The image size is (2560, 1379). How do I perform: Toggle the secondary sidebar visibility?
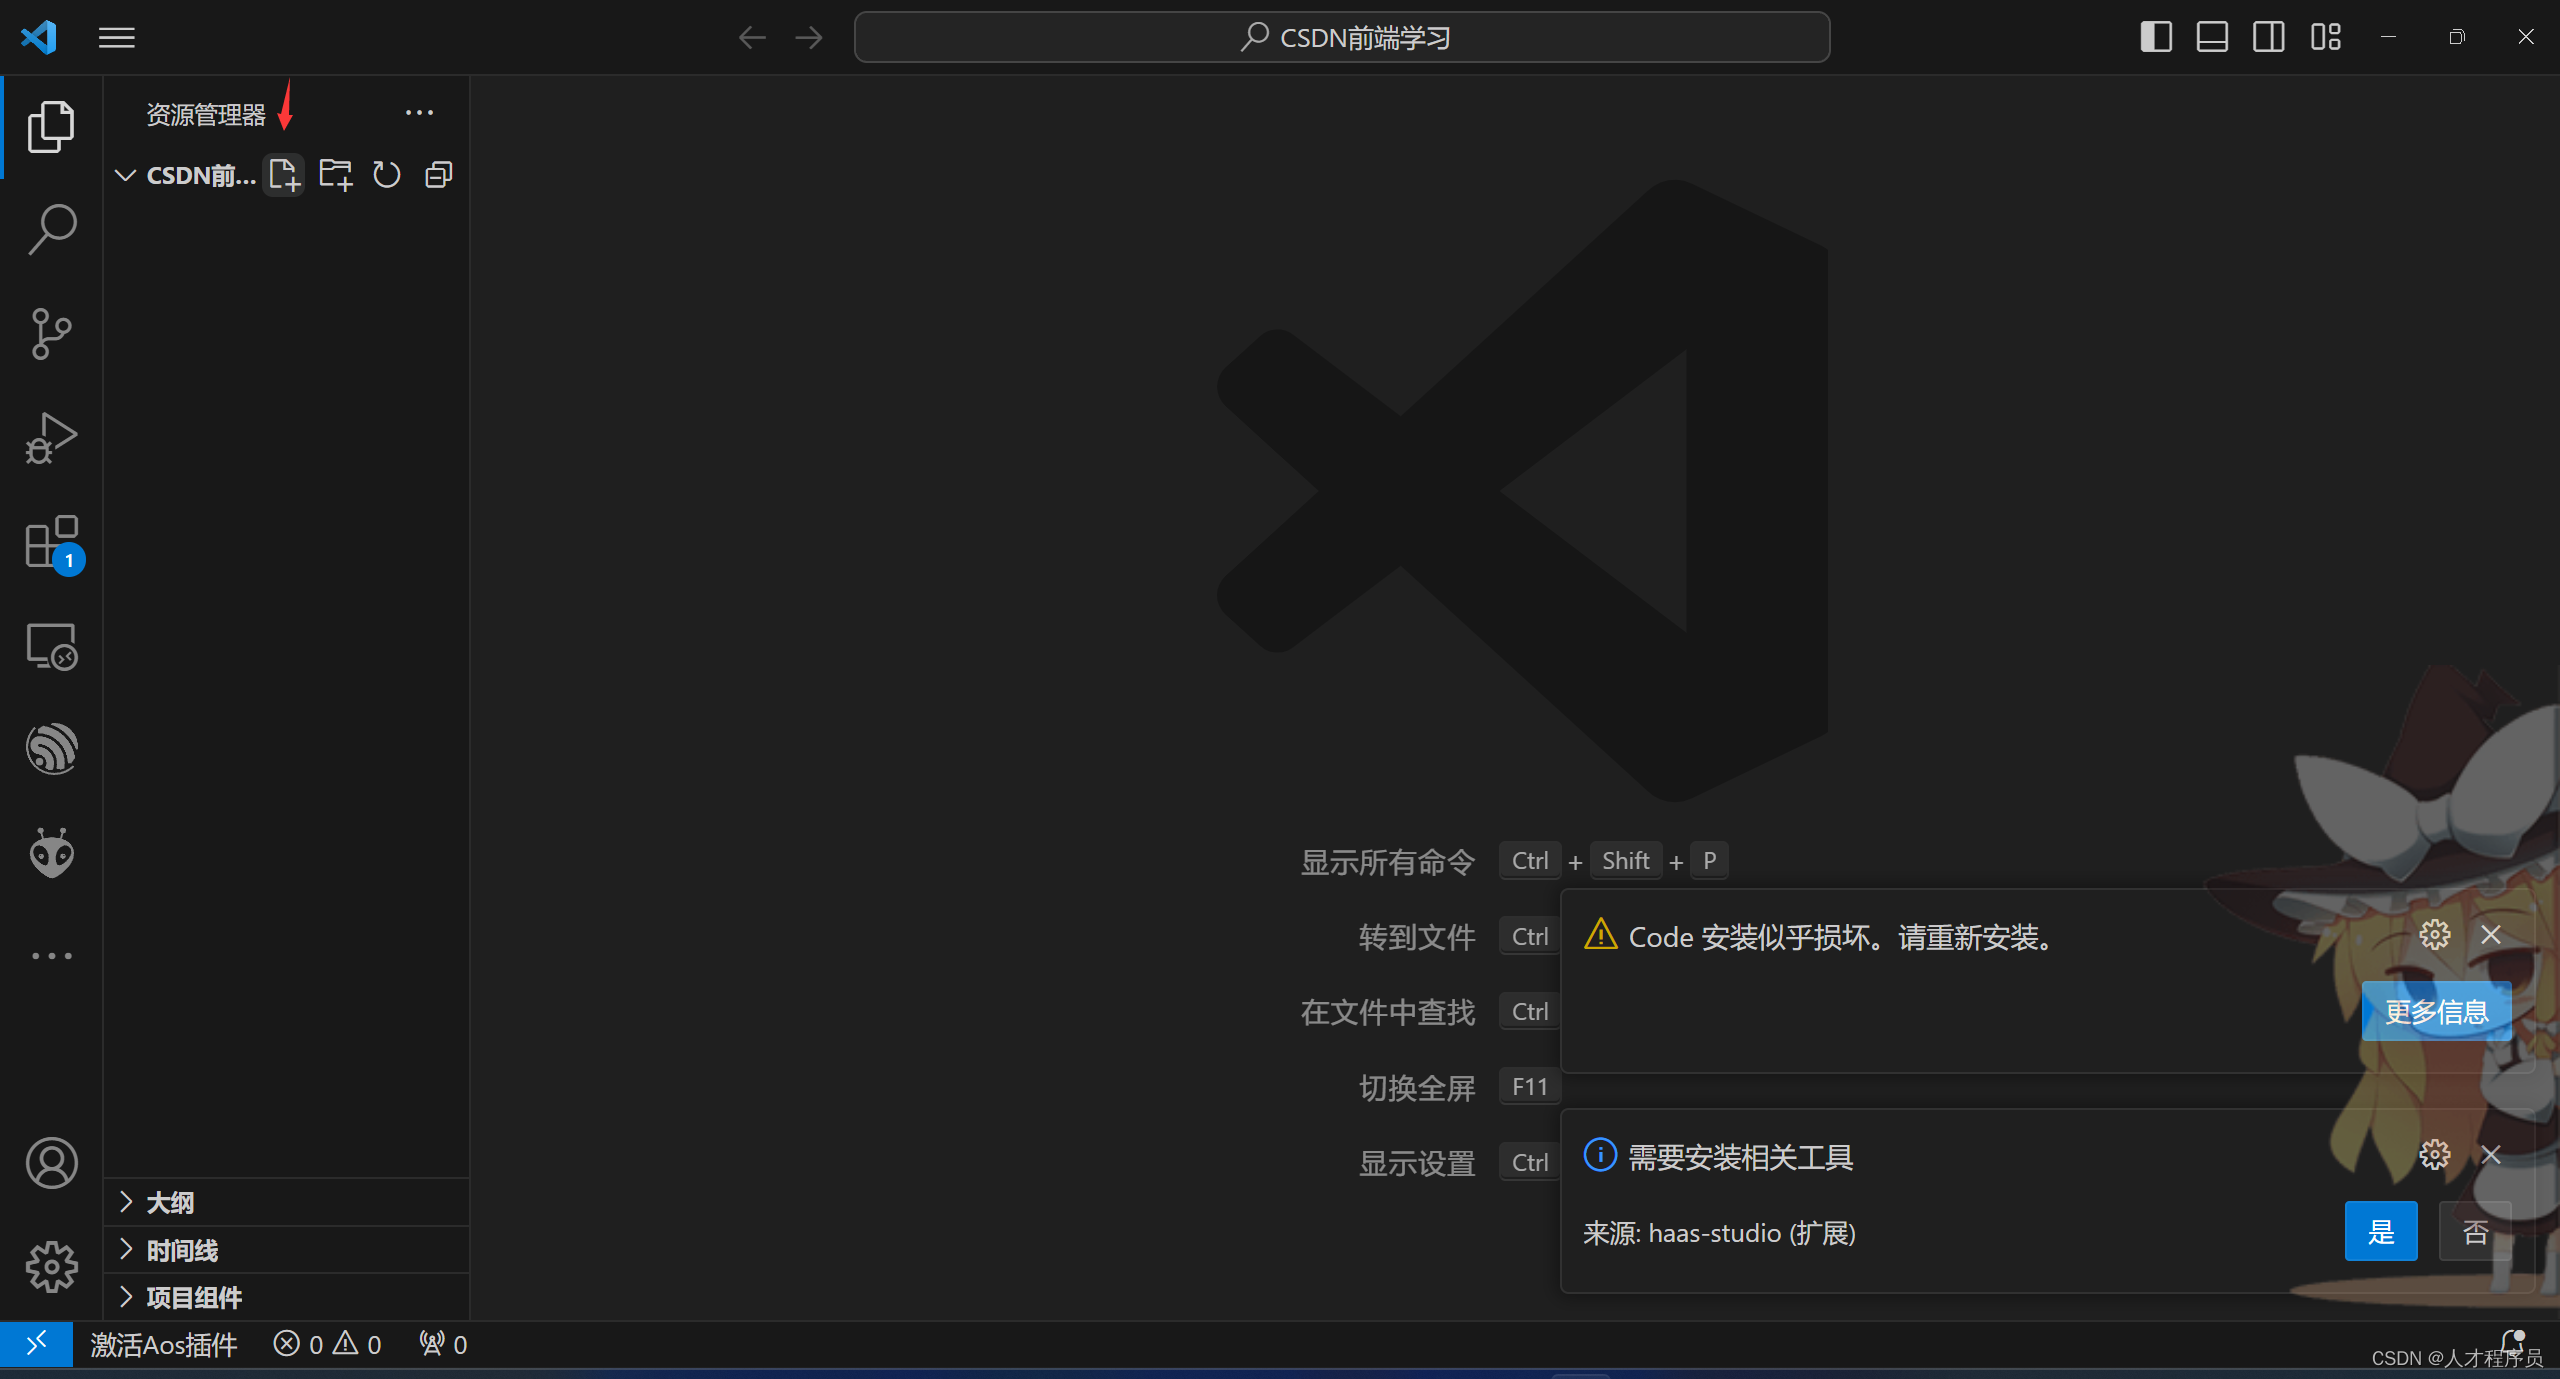tap(2268, 37)
